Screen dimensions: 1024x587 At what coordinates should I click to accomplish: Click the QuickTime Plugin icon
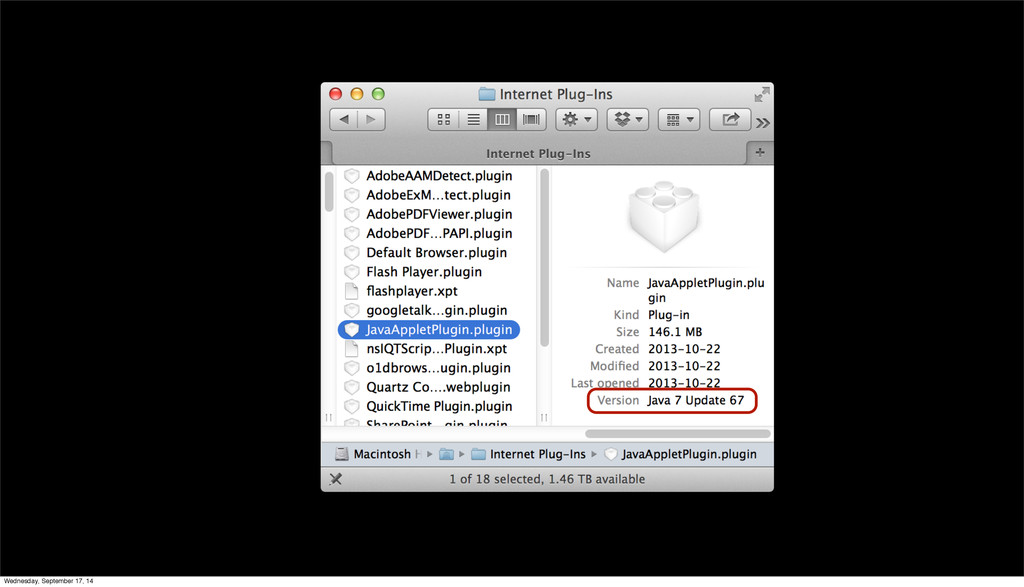coord(352,406)
